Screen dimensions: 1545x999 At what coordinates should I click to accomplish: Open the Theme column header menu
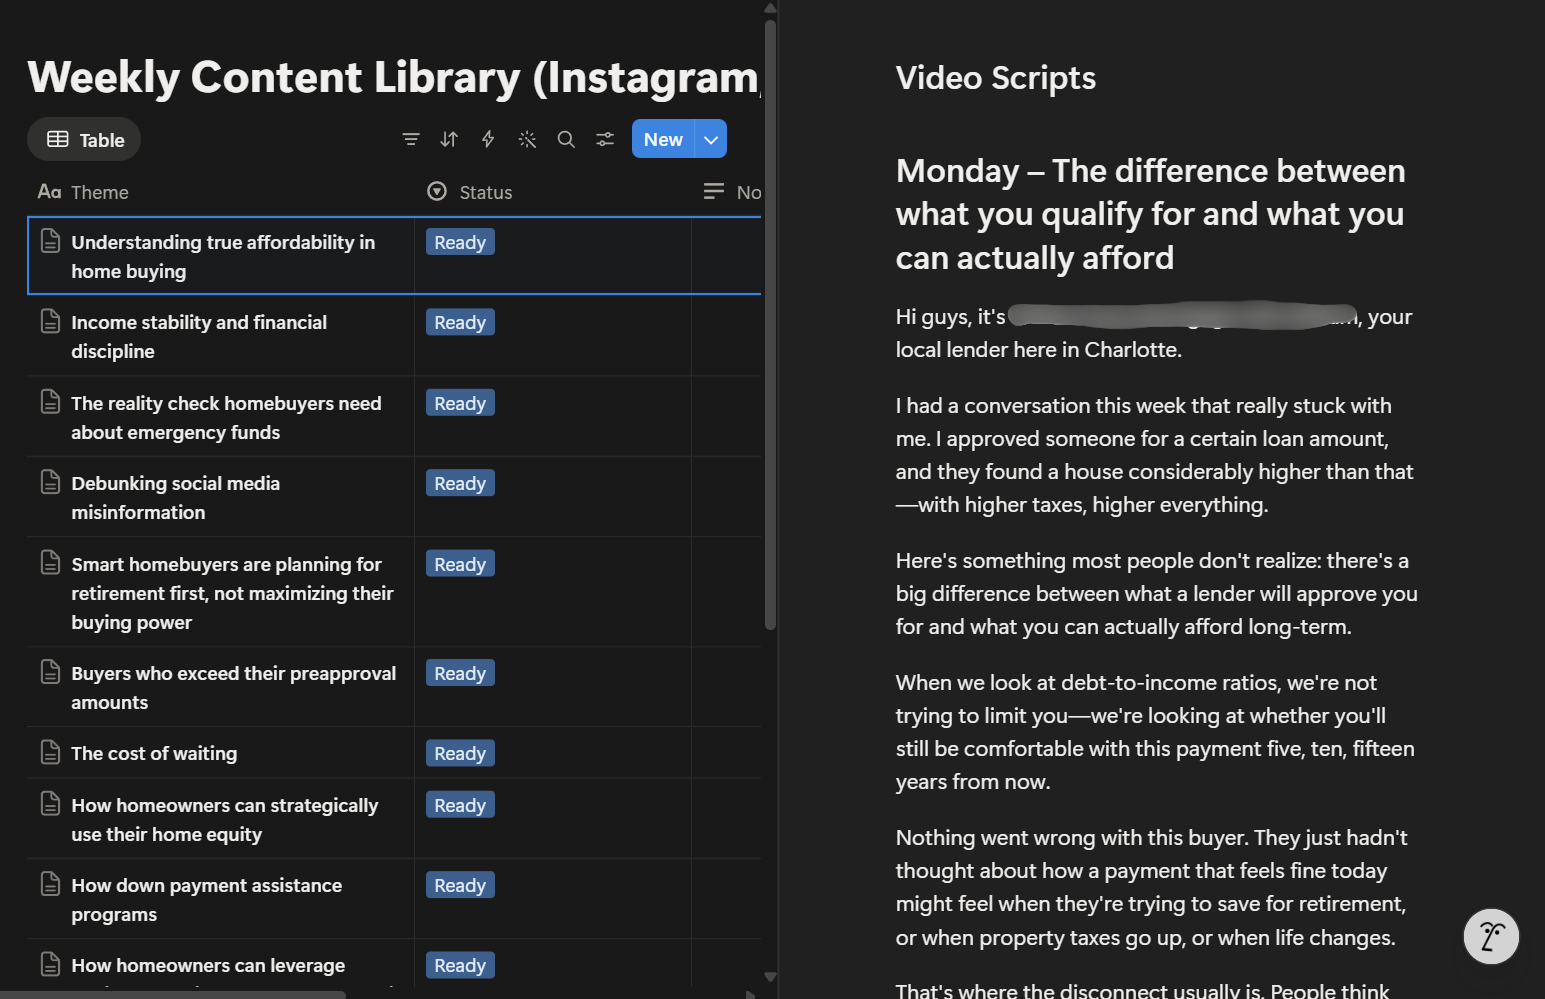coord(100,191)
